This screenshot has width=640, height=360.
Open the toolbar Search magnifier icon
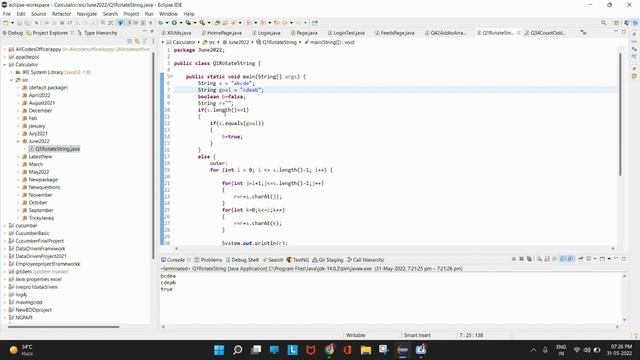[x=604, y=23]
